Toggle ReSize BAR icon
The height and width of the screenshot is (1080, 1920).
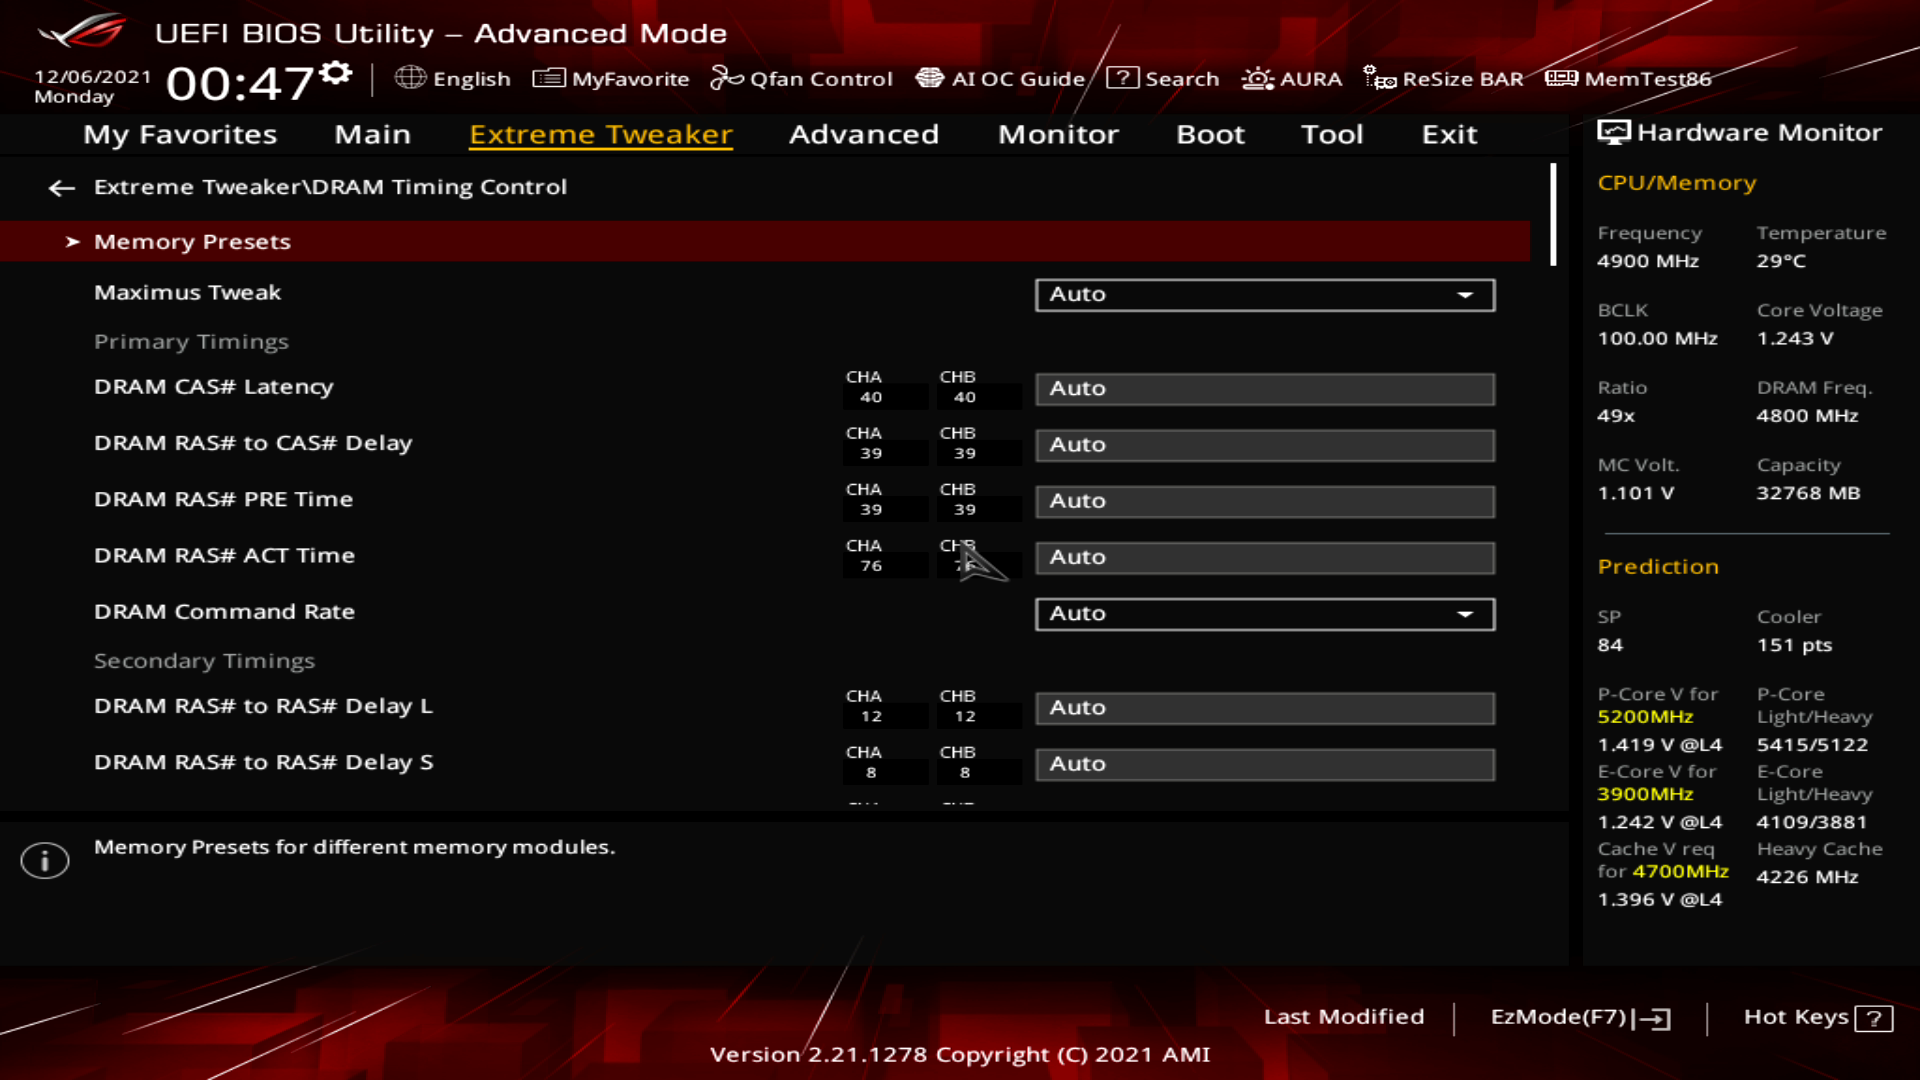pyautogui.click(x=1380, y=78)
